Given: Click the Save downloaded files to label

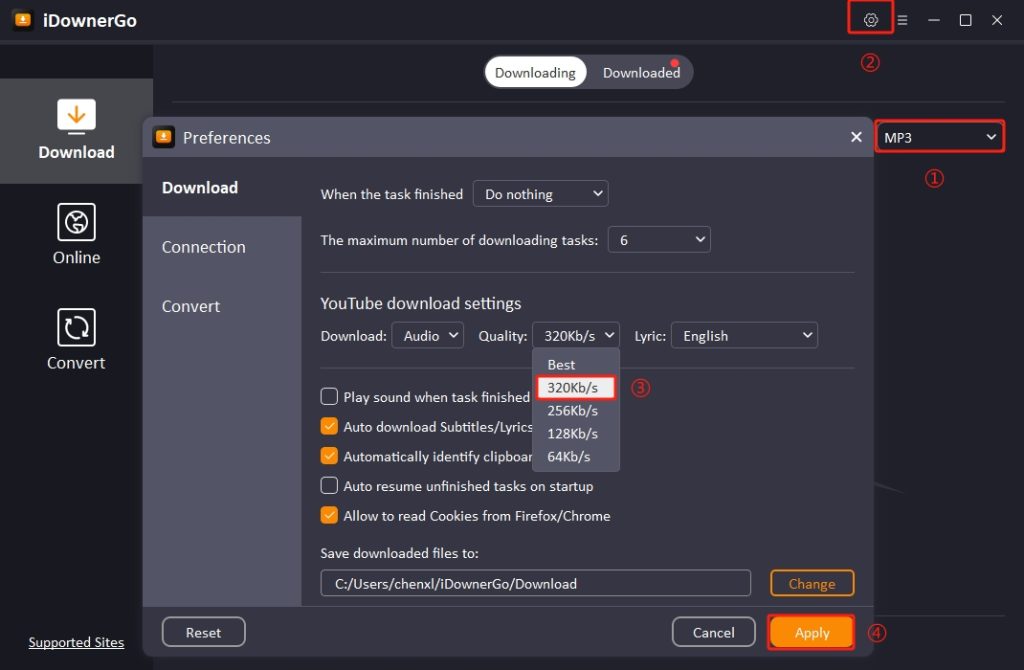Looking at the screenshot, I should click(400, 553).
